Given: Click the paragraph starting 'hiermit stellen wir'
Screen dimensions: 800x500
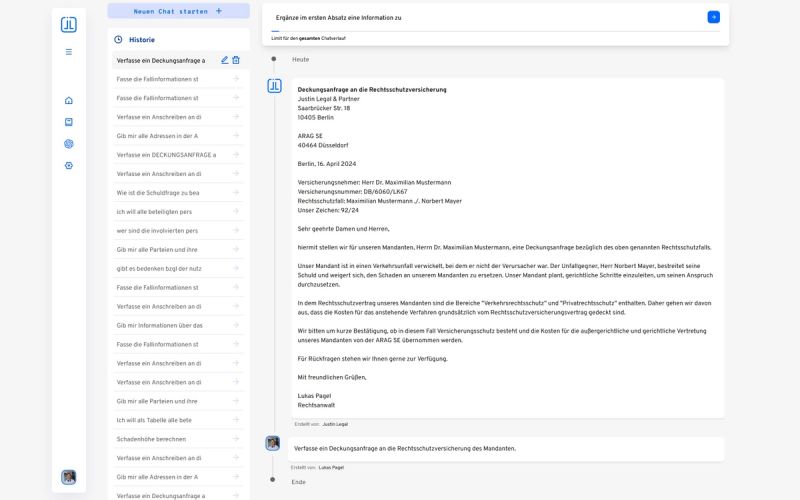Looking at the screenshot, I should click(x=504, y=247).
